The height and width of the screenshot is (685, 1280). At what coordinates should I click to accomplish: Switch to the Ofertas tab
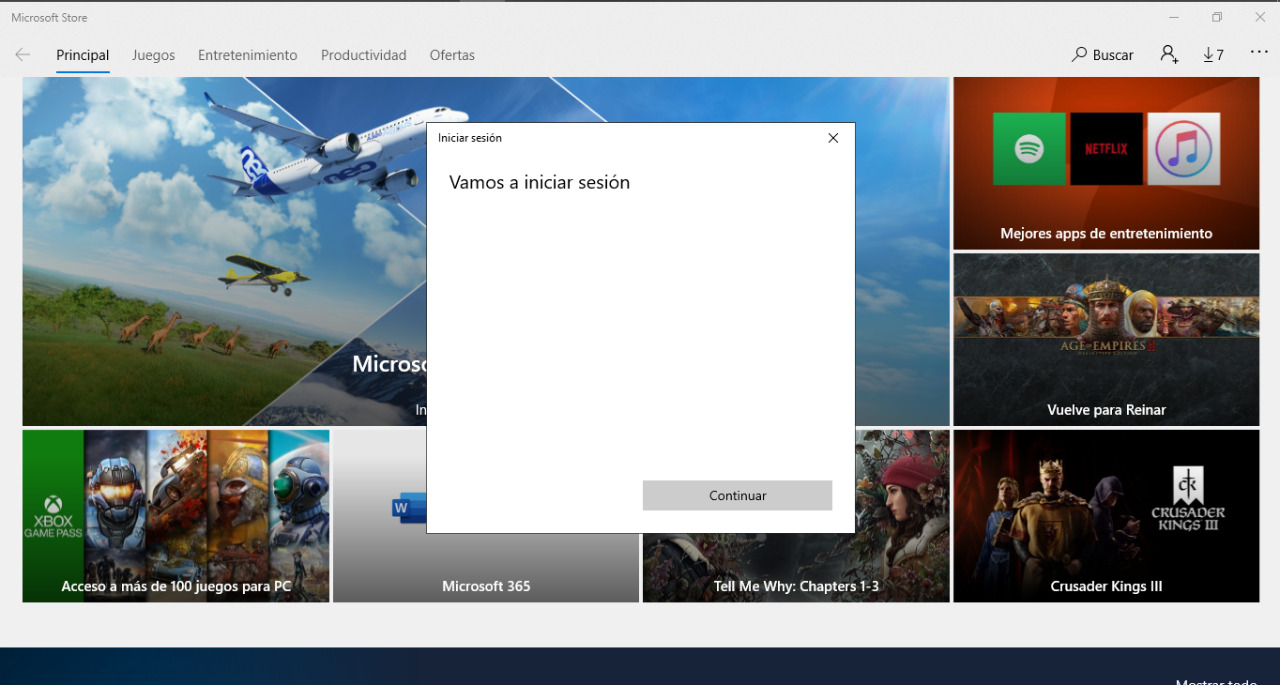point(452,55)
